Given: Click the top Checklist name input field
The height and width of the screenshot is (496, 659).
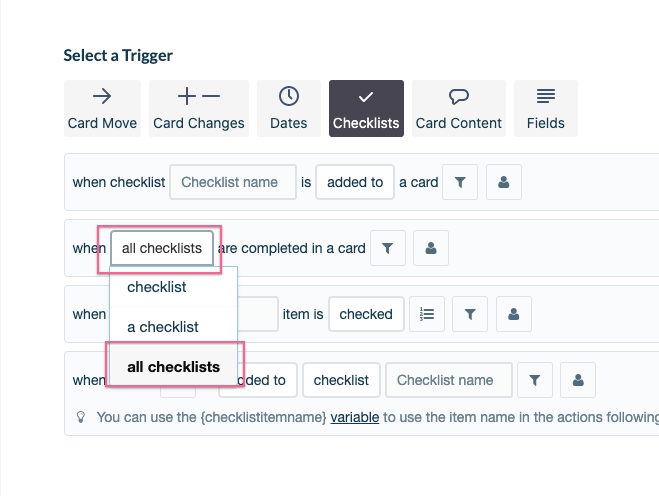Looking at the screenshot, I should (233, 182).
